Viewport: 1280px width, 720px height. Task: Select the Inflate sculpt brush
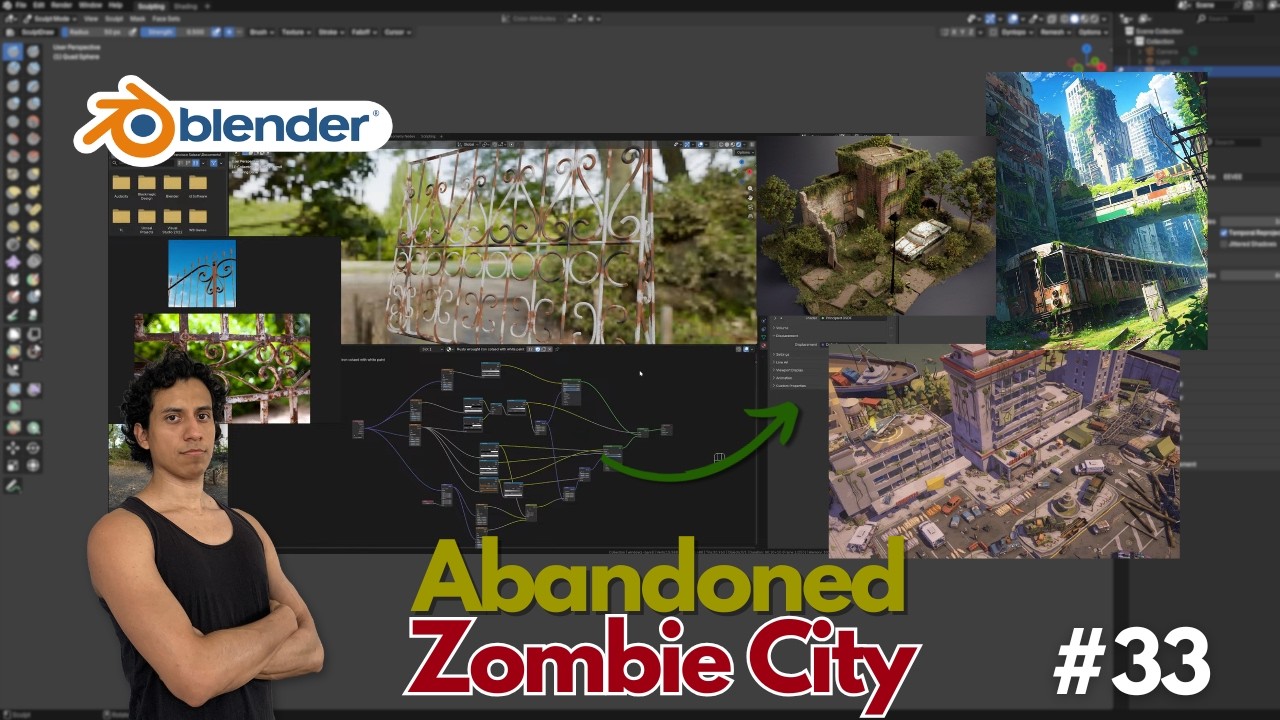tap(13, 103)
